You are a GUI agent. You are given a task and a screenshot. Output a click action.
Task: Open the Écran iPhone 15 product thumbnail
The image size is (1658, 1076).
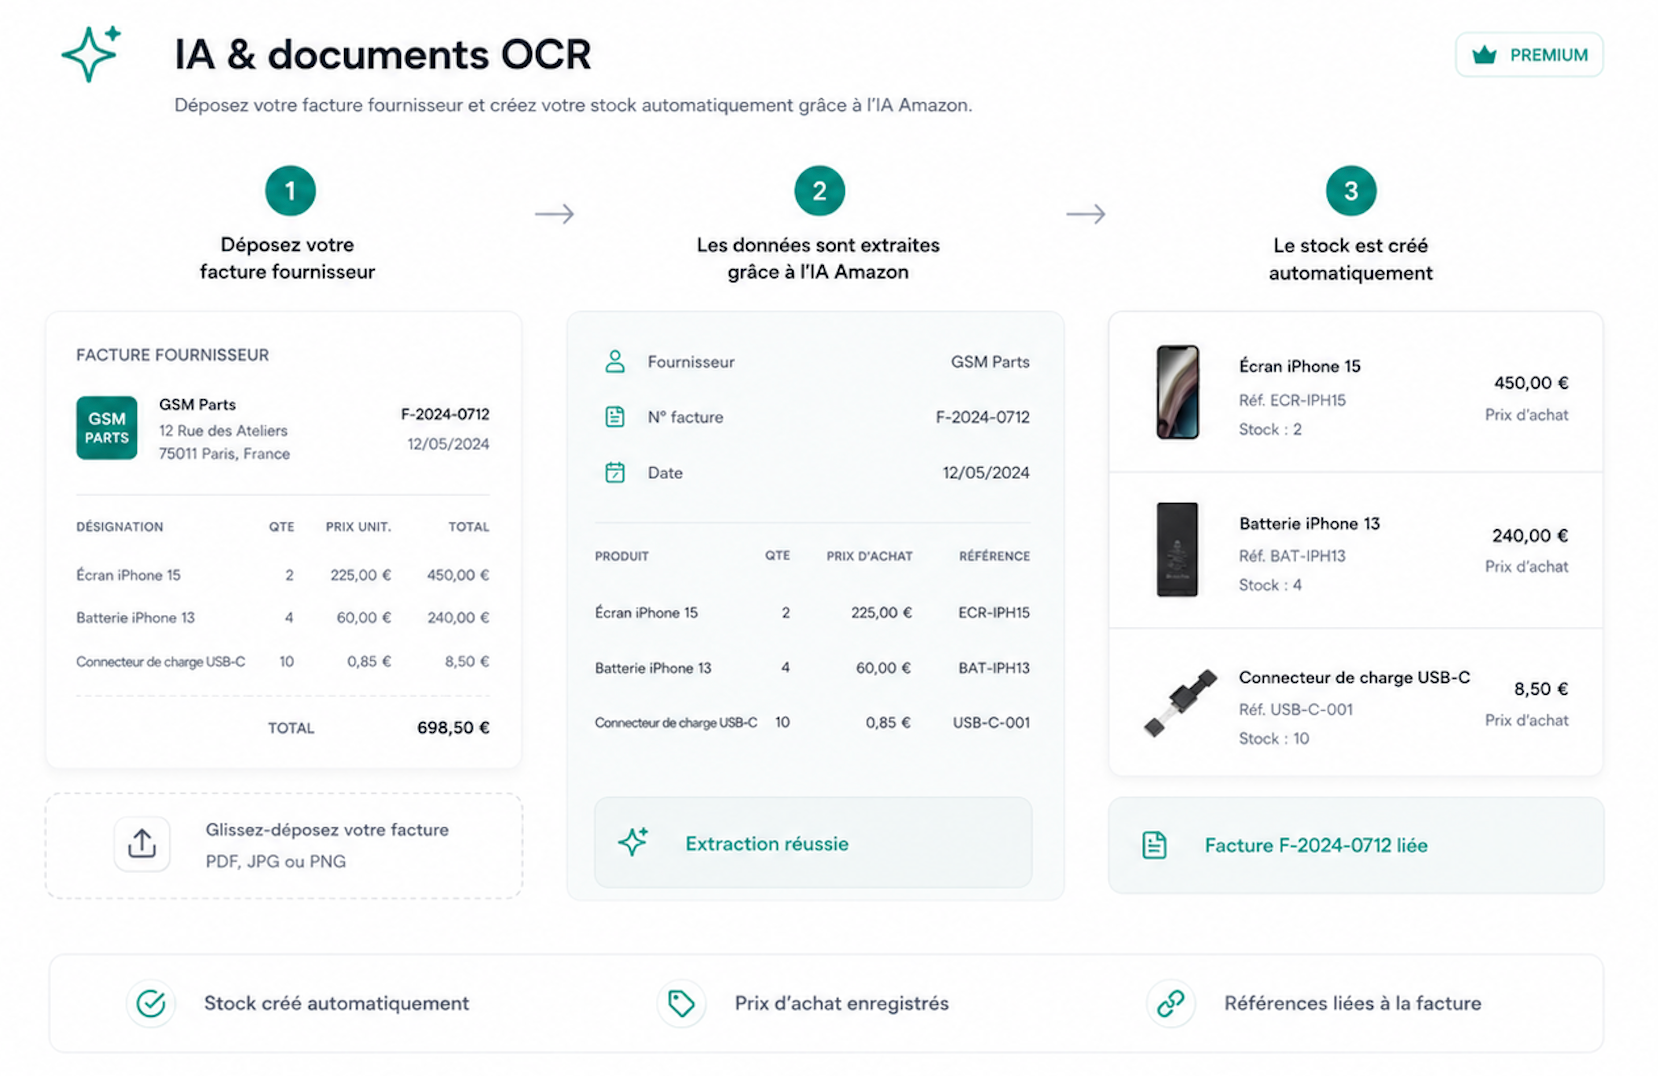tap(1178, 392)
